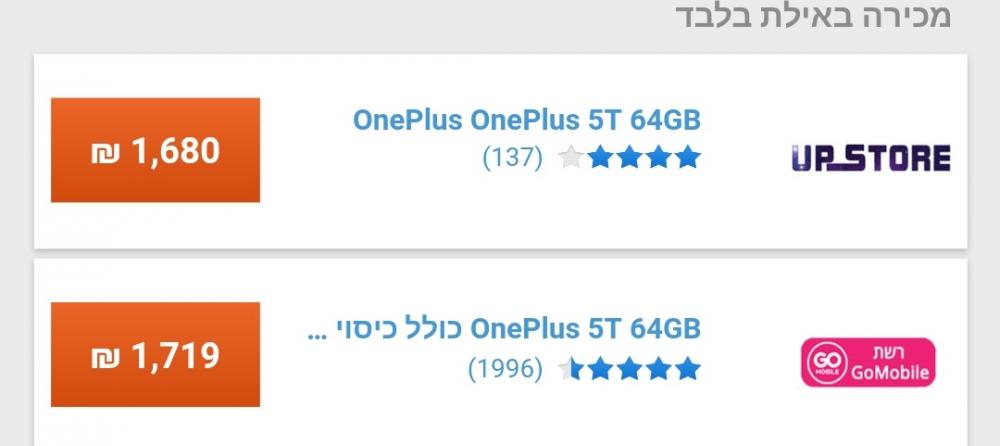Viewport: 1000px width, 446px height.
Task: Open the OnePlus OnePlus 5T 64GB listing
Action: 527,120
